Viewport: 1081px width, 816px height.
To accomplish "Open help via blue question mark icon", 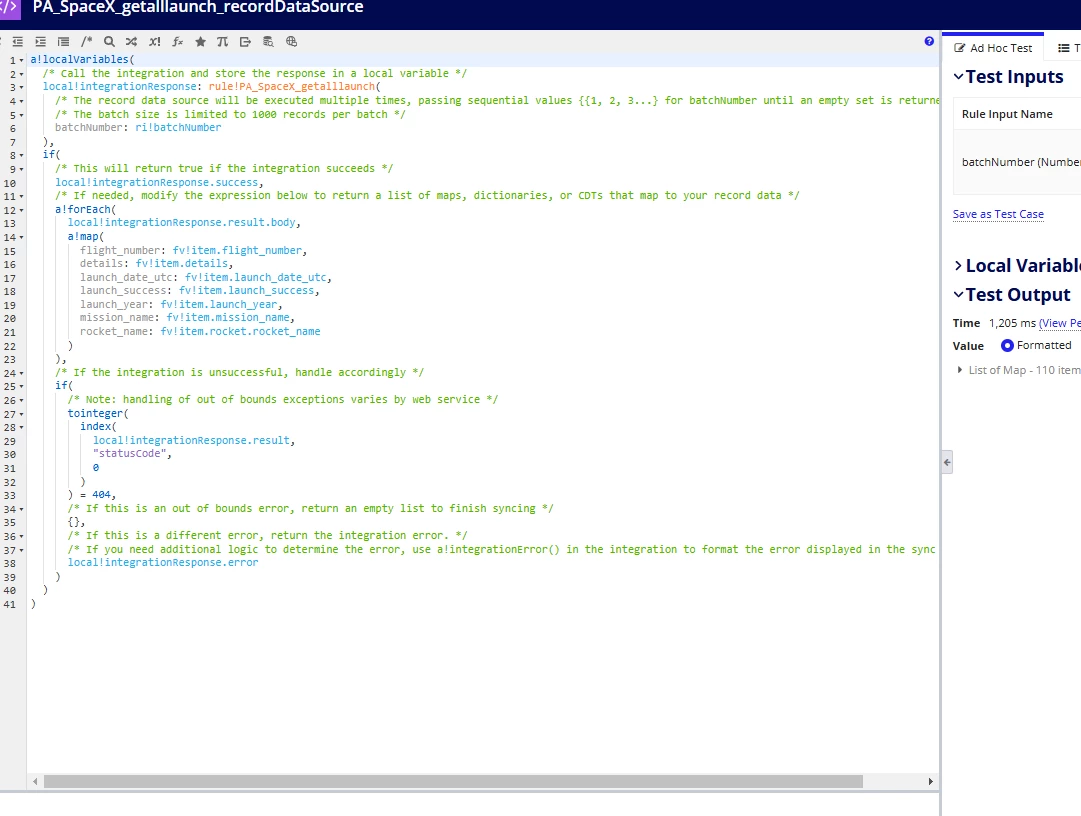I will pyautogui.click(x=929, y=41).
